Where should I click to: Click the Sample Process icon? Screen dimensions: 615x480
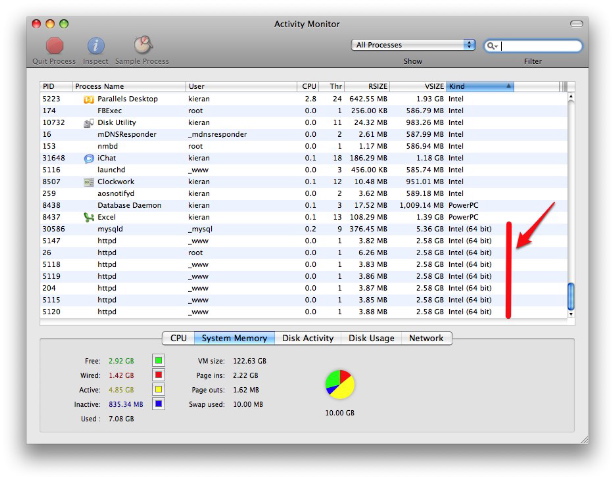point(143,45)
